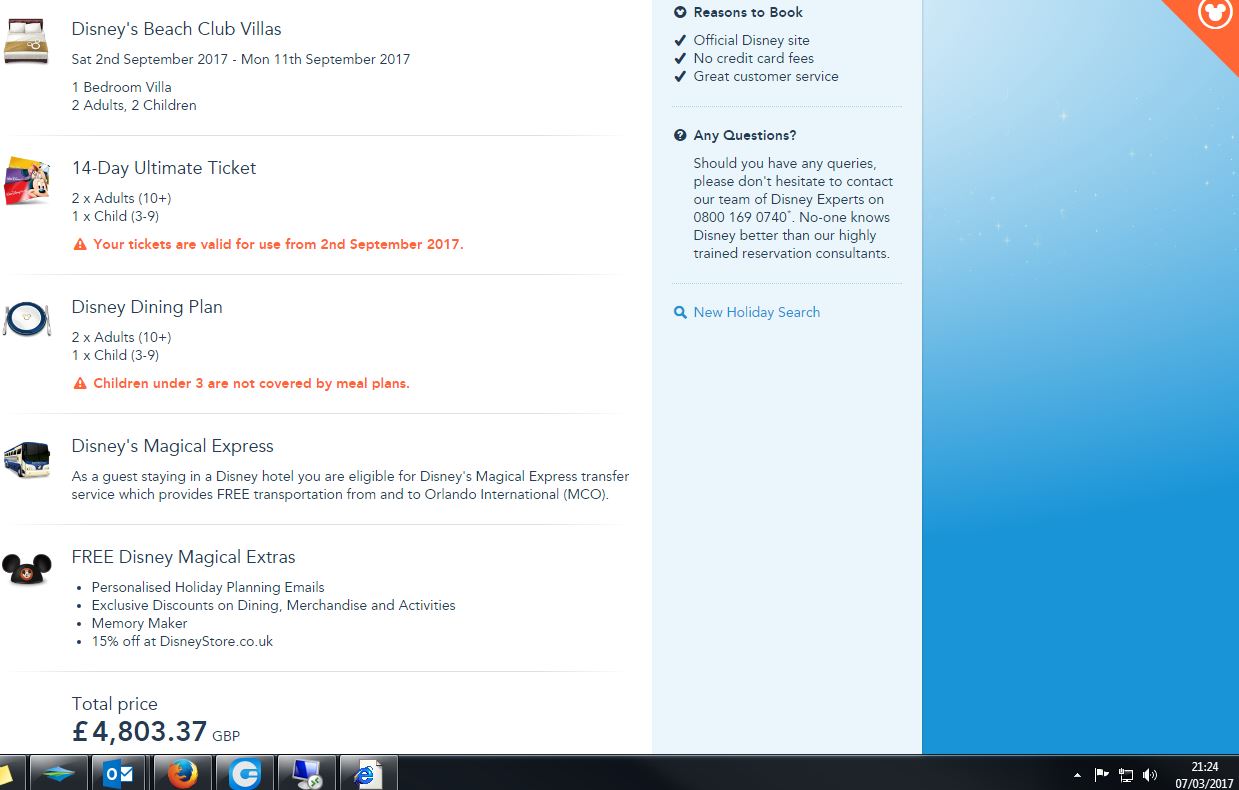The height and width of the screenshot is (790, 1239).
Task: Click the ticket cards icon beside 14-Day Ultimate Ticket
Action: pos(26,180)
